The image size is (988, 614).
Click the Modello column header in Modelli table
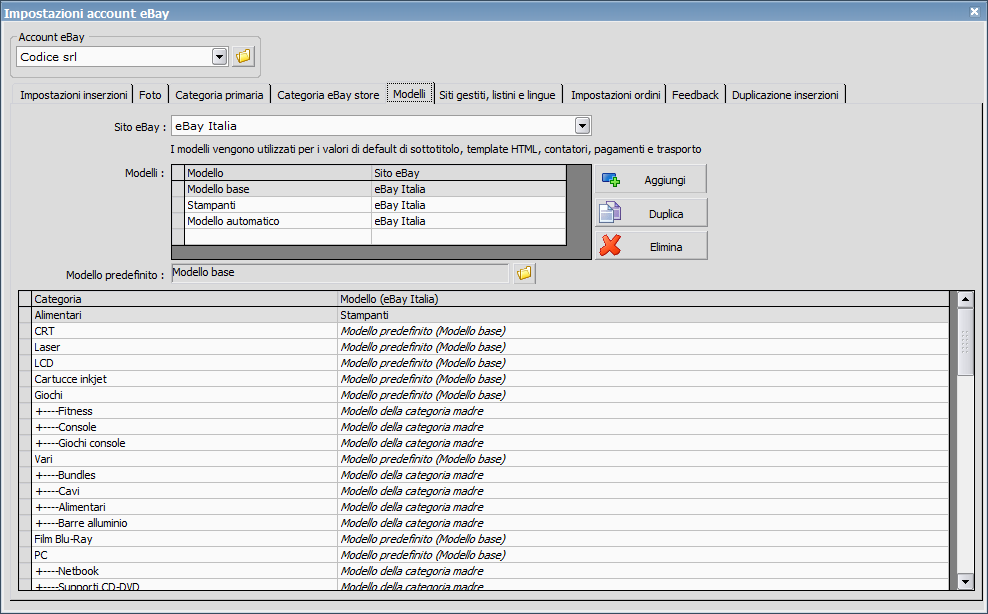pyautogui.click(x=278, y=173)
